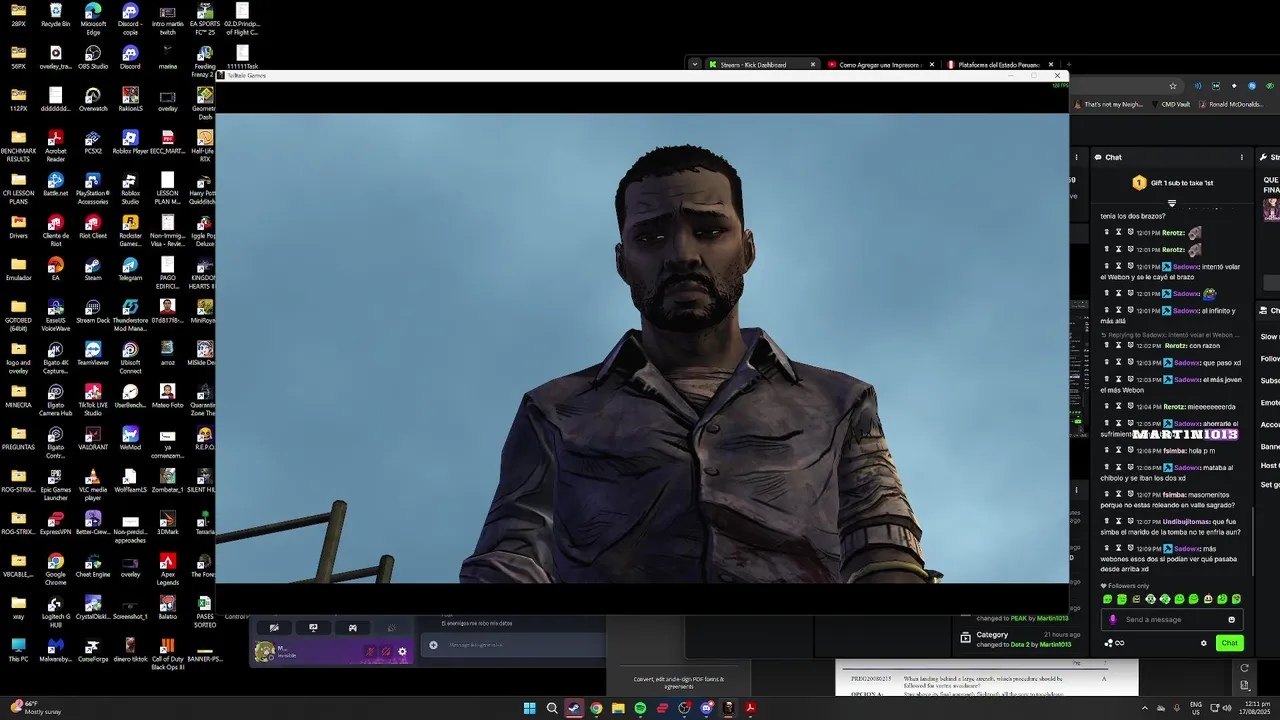Collapse the Gift 1 sub banner
1280x720 pixels.
click(1172, 203)
